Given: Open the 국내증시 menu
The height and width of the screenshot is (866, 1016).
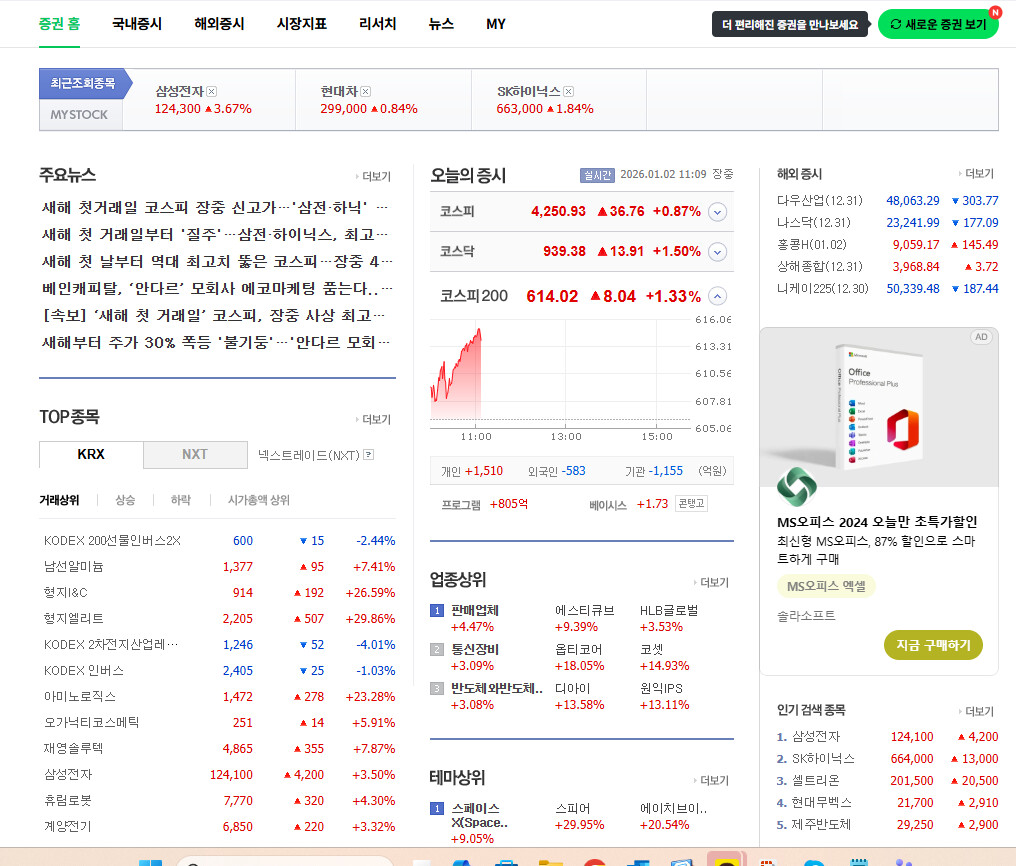Looking at the screenshot, I should (137, 24).
